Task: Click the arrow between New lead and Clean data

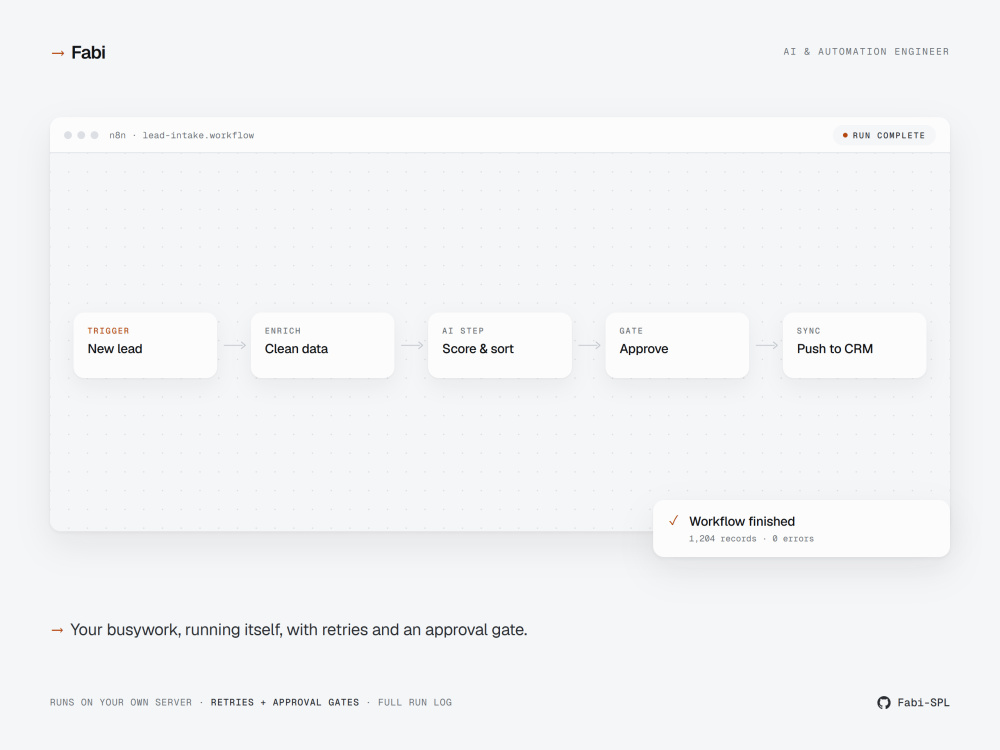Action: [235, 345]
